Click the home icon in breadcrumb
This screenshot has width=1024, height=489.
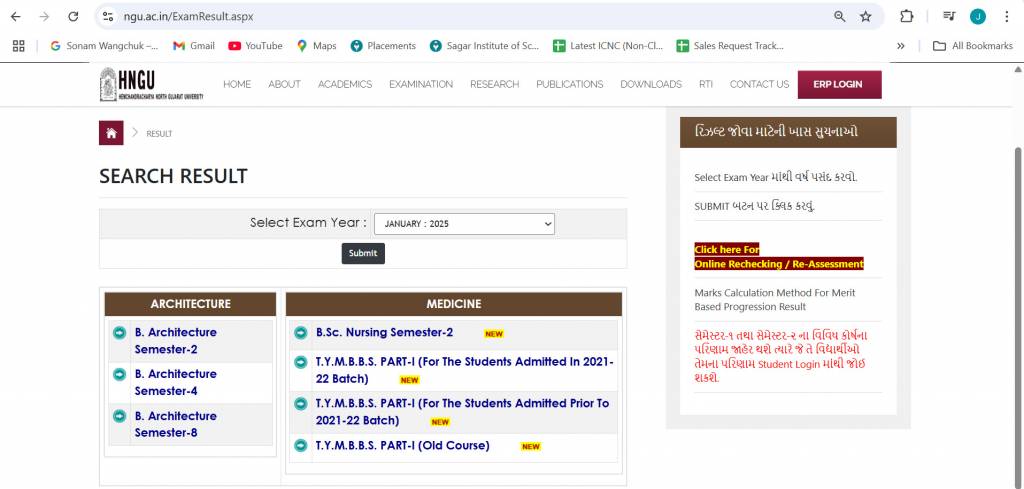click(x=111, y=133)
